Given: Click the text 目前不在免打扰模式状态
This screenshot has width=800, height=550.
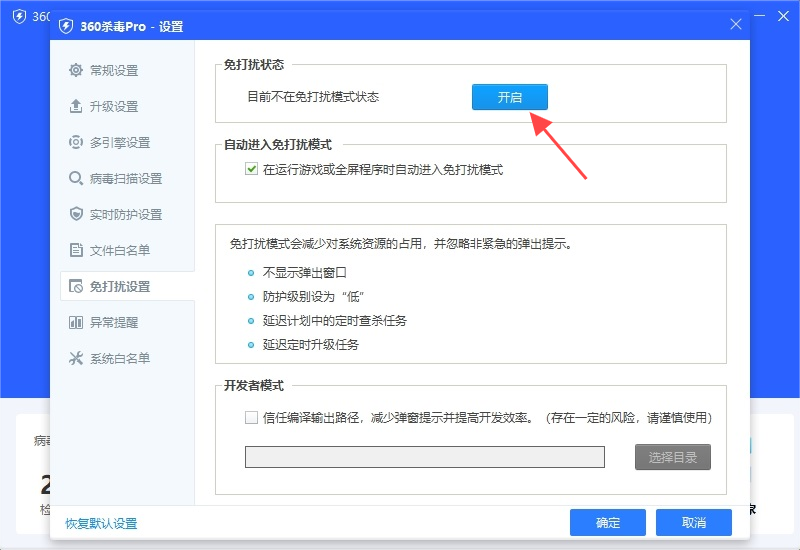Looking at the screenshot, I should coord(313,97).
